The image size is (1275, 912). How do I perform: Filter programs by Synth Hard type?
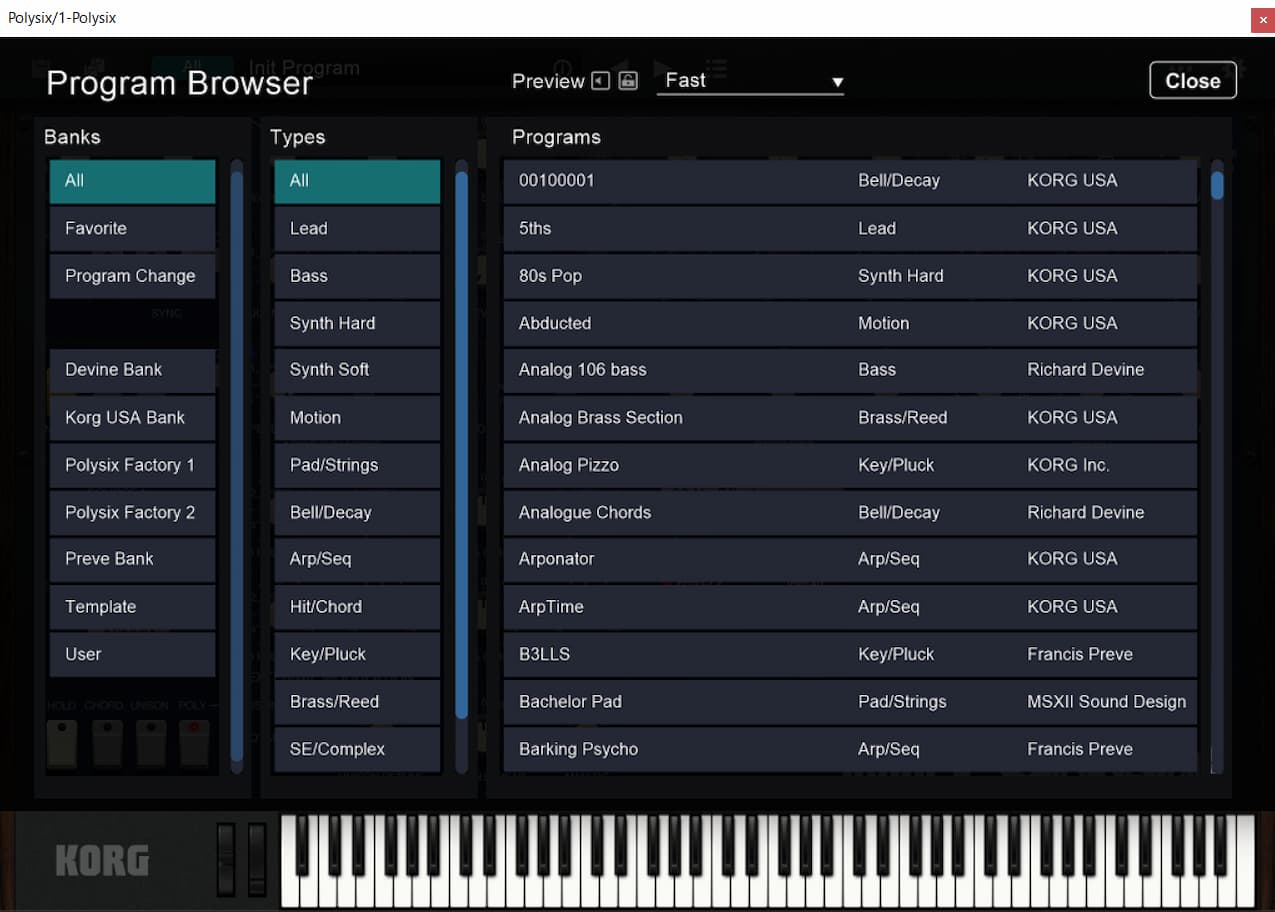[x=358, y=323]
